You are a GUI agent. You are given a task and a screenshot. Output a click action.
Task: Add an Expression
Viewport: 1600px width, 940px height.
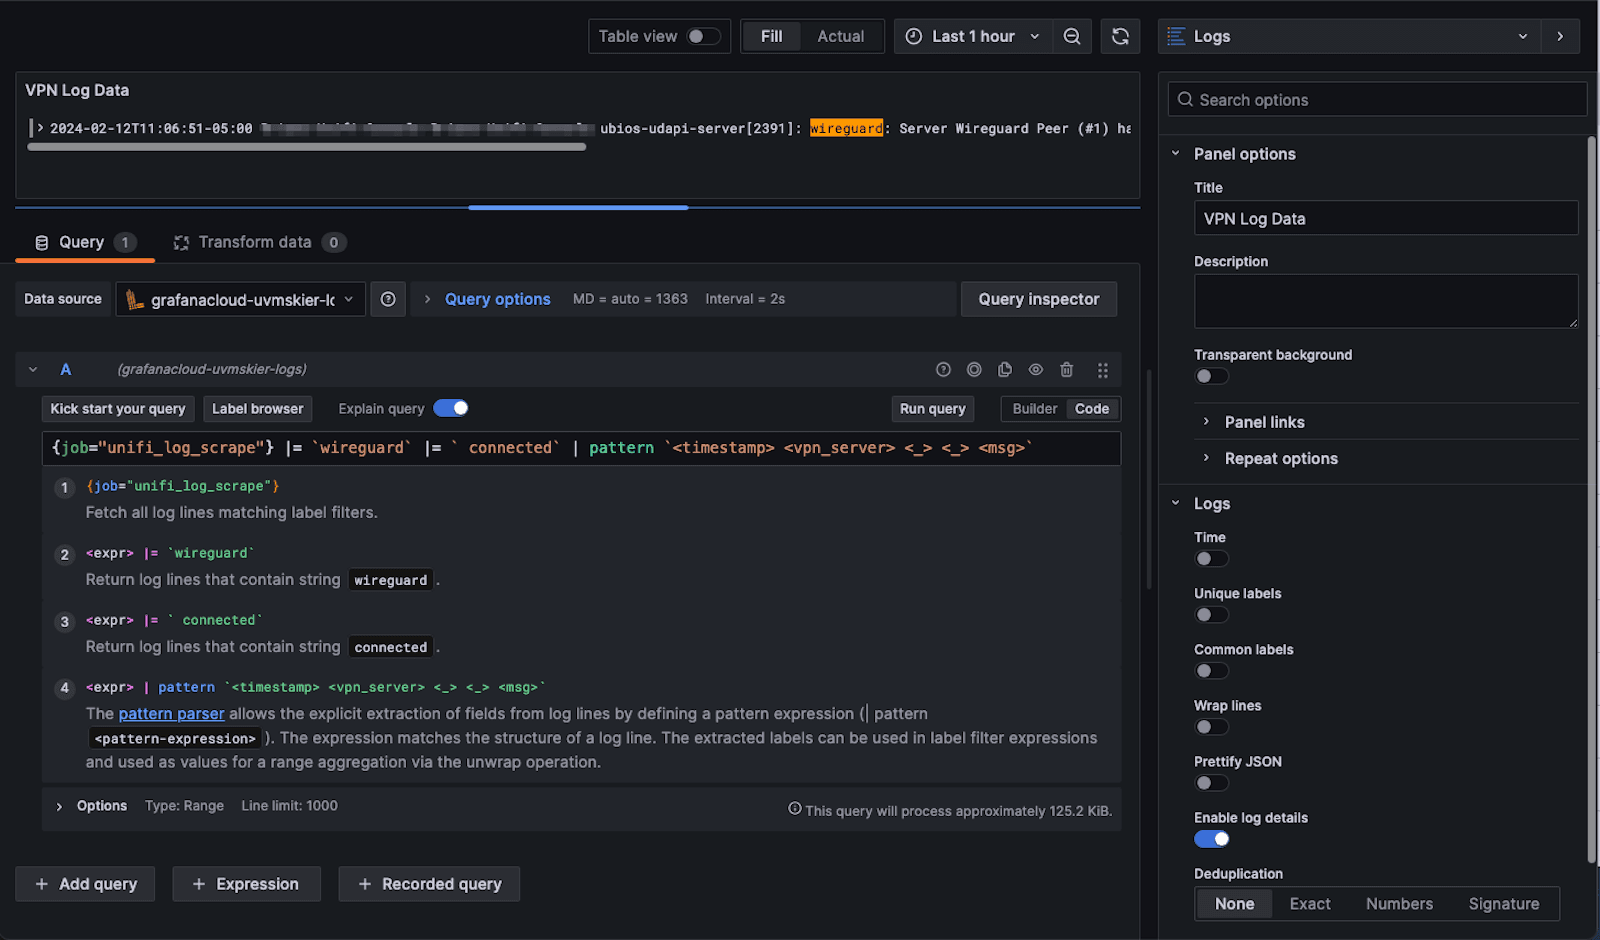[246, 884]
